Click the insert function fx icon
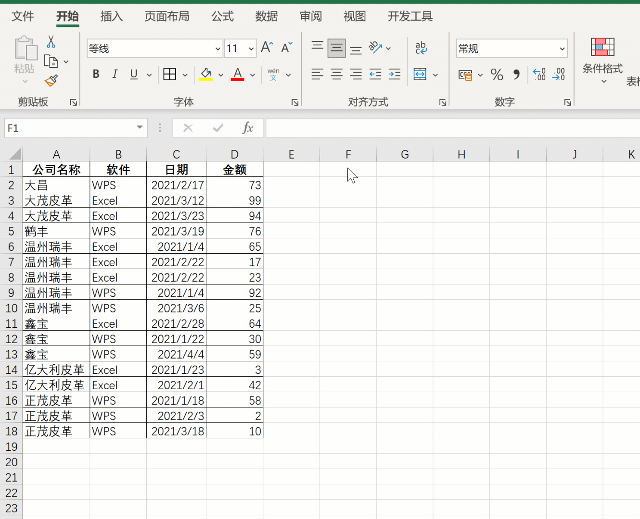 pyautogui.click(x=248, y=128)
